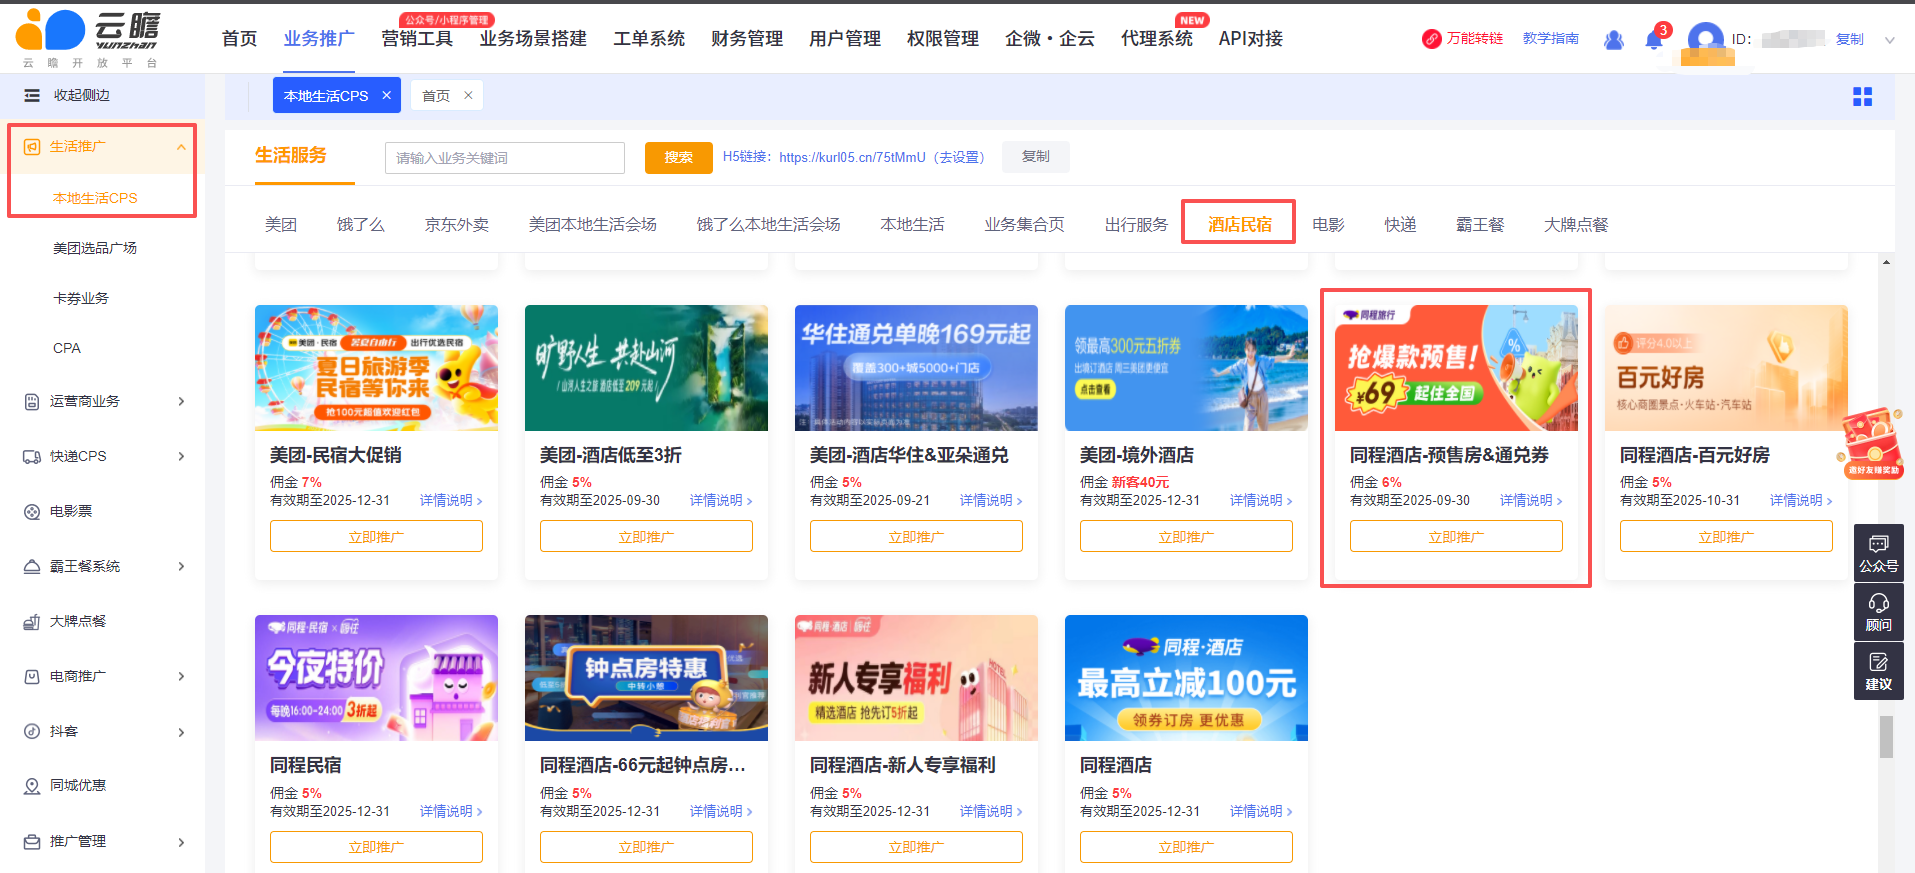Open 代理系统 top menu
1915x873 pixels.
tap(1157, 39)
